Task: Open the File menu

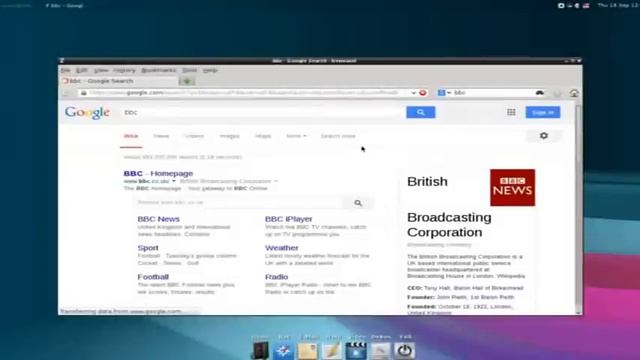Action: coord(65,70)
